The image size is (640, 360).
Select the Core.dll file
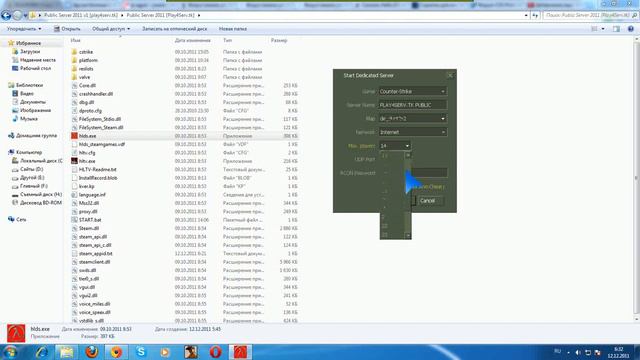(x=87, y=86)
